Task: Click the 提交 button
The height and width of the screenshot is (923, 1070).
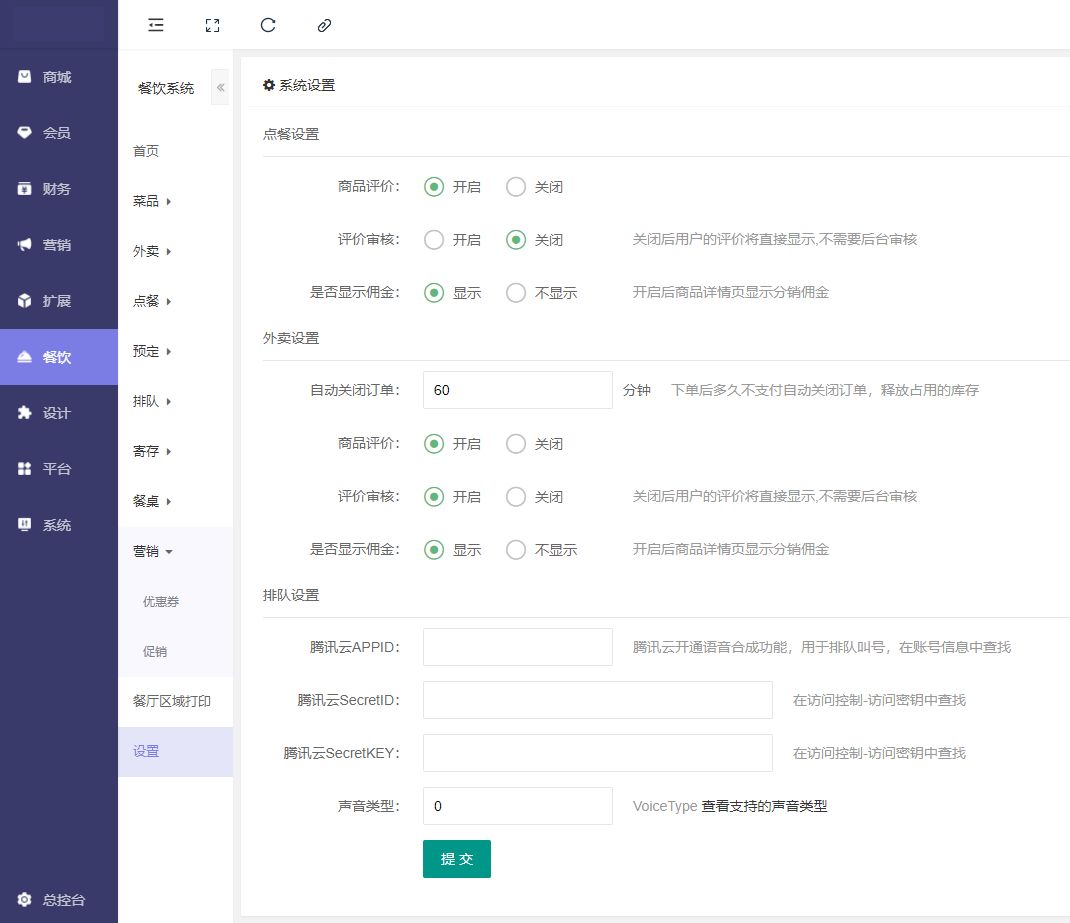Action: [456, 859]
